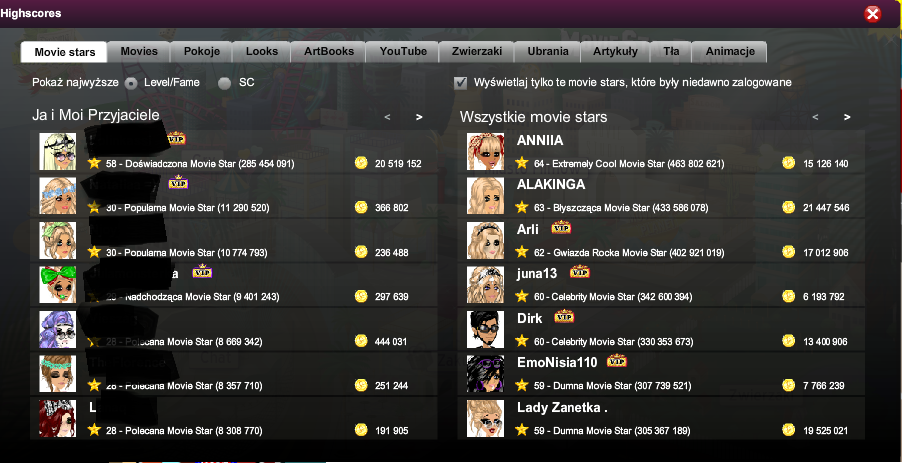Select the SC radio button
The image size is (902, 463).
click(x=224, y=83)
